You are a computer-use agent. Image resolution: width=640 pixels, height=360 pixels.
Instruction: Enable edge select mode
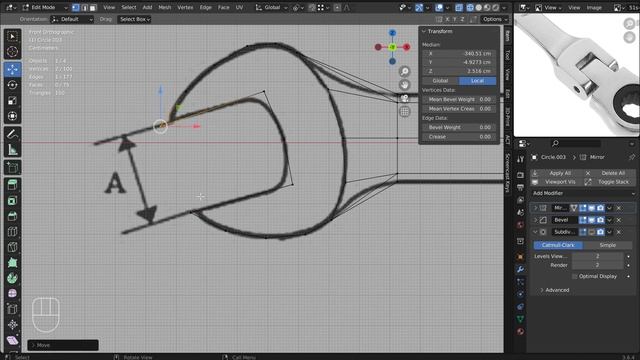click(84, 7)
